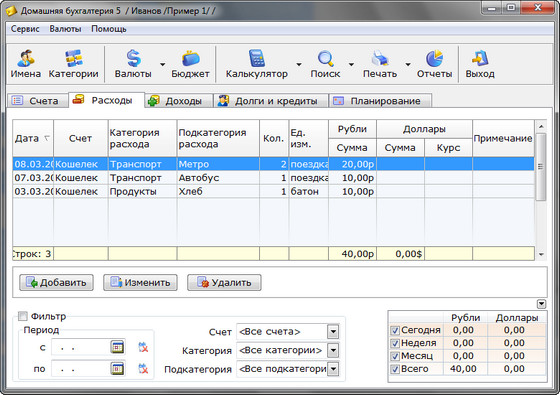Switch to the Счета tab
The height and width of the screenshot is (395, 560).
pyautogui.click(x=38, y=101)
